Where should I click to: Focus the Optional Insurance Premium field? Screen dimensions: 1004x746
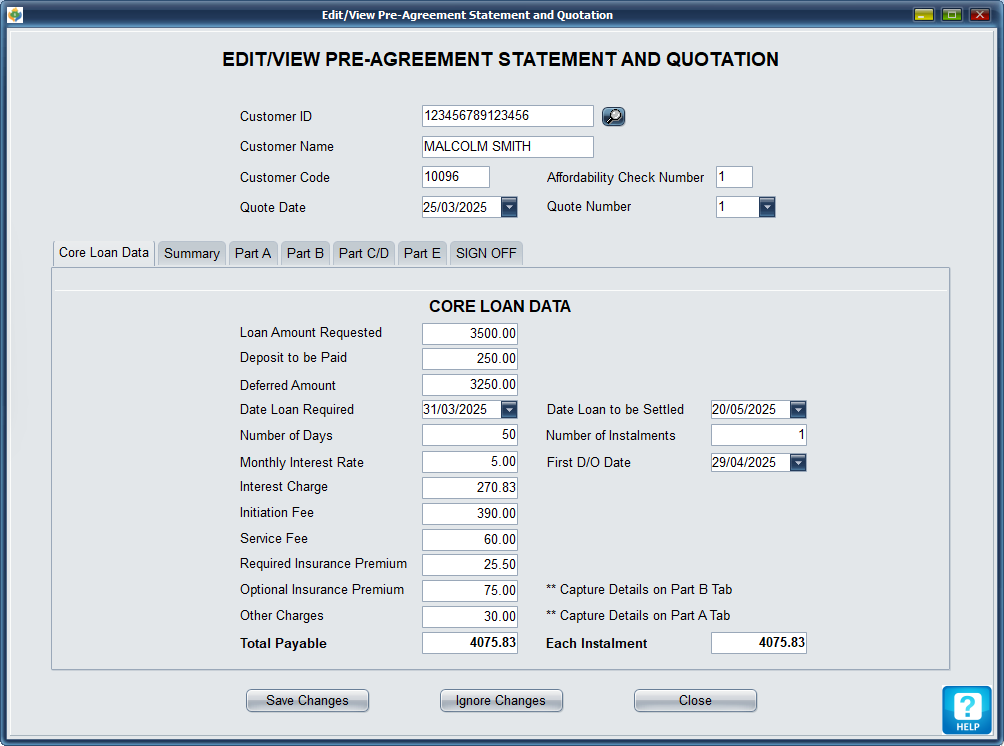[x=469, y=590]
